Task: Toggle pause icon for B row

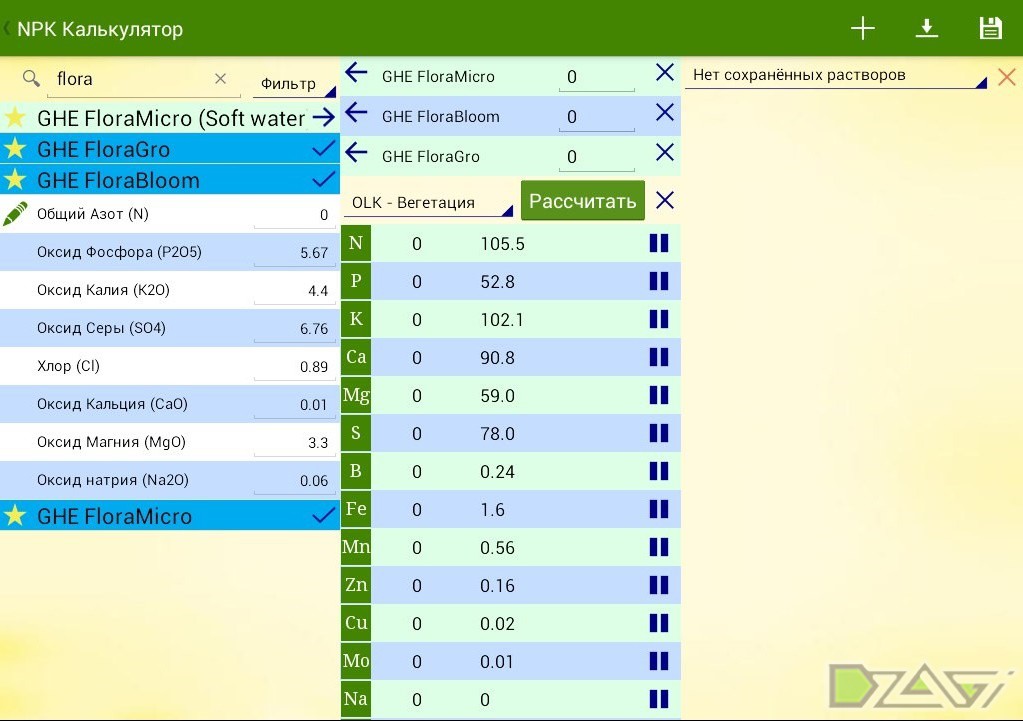Action: pyautogui.click(x=659, y=471)
